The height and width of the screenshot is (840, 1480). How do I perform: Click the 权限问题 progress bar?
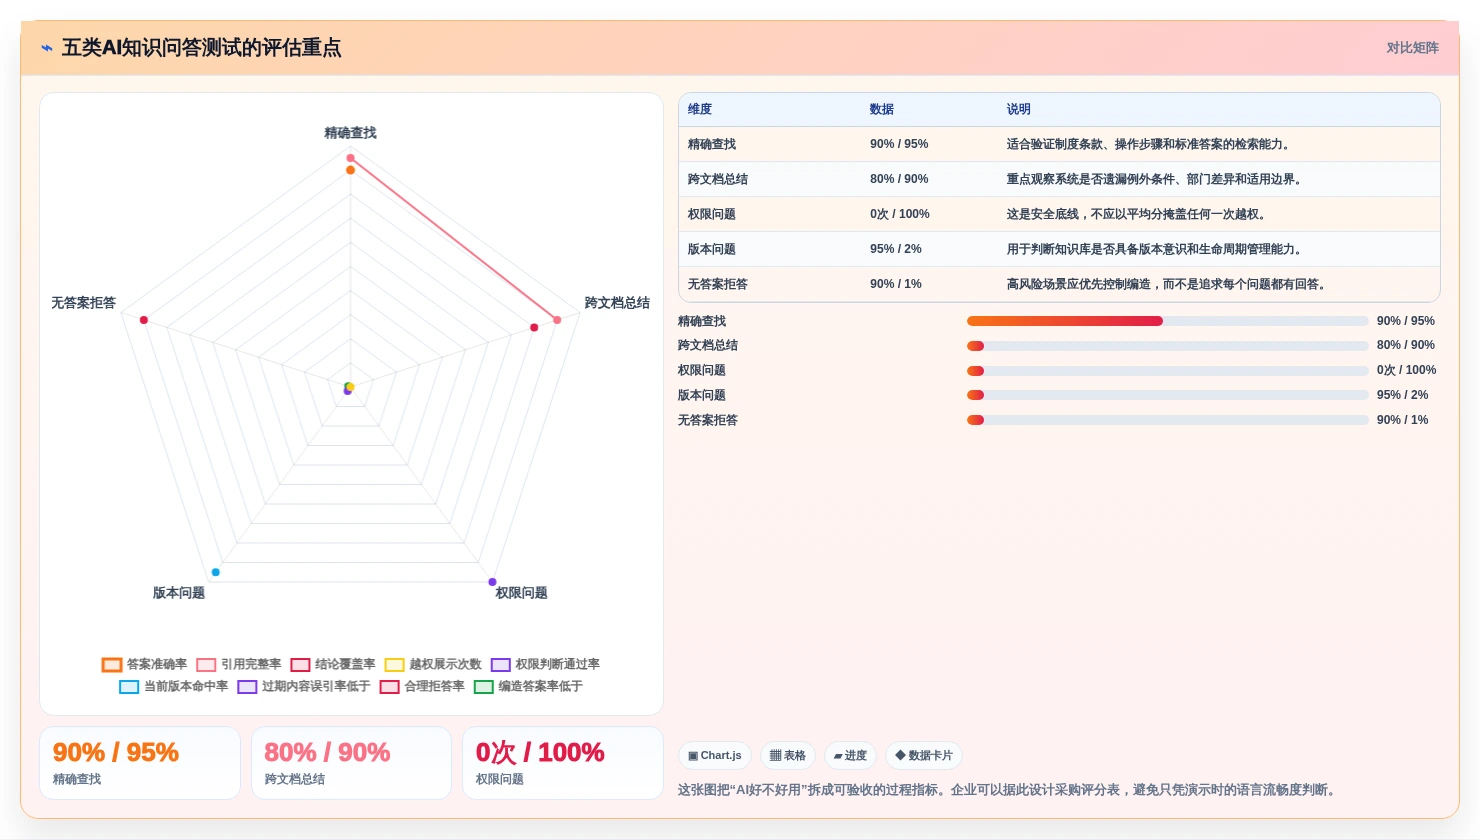tap(1167, 371)
